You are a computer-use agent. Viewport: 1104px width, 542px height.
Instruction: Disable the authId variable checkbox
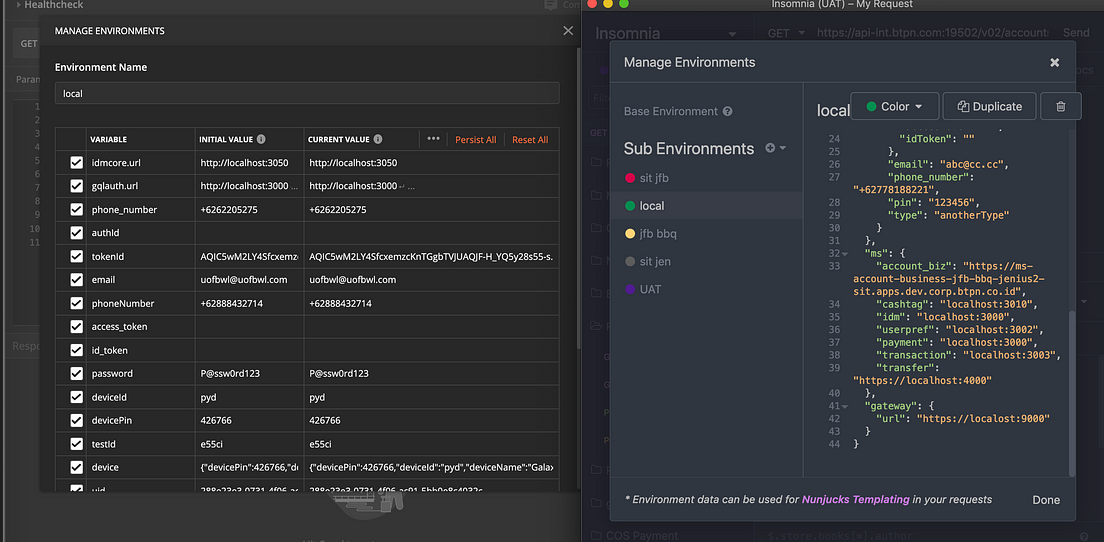coord(77,233)
